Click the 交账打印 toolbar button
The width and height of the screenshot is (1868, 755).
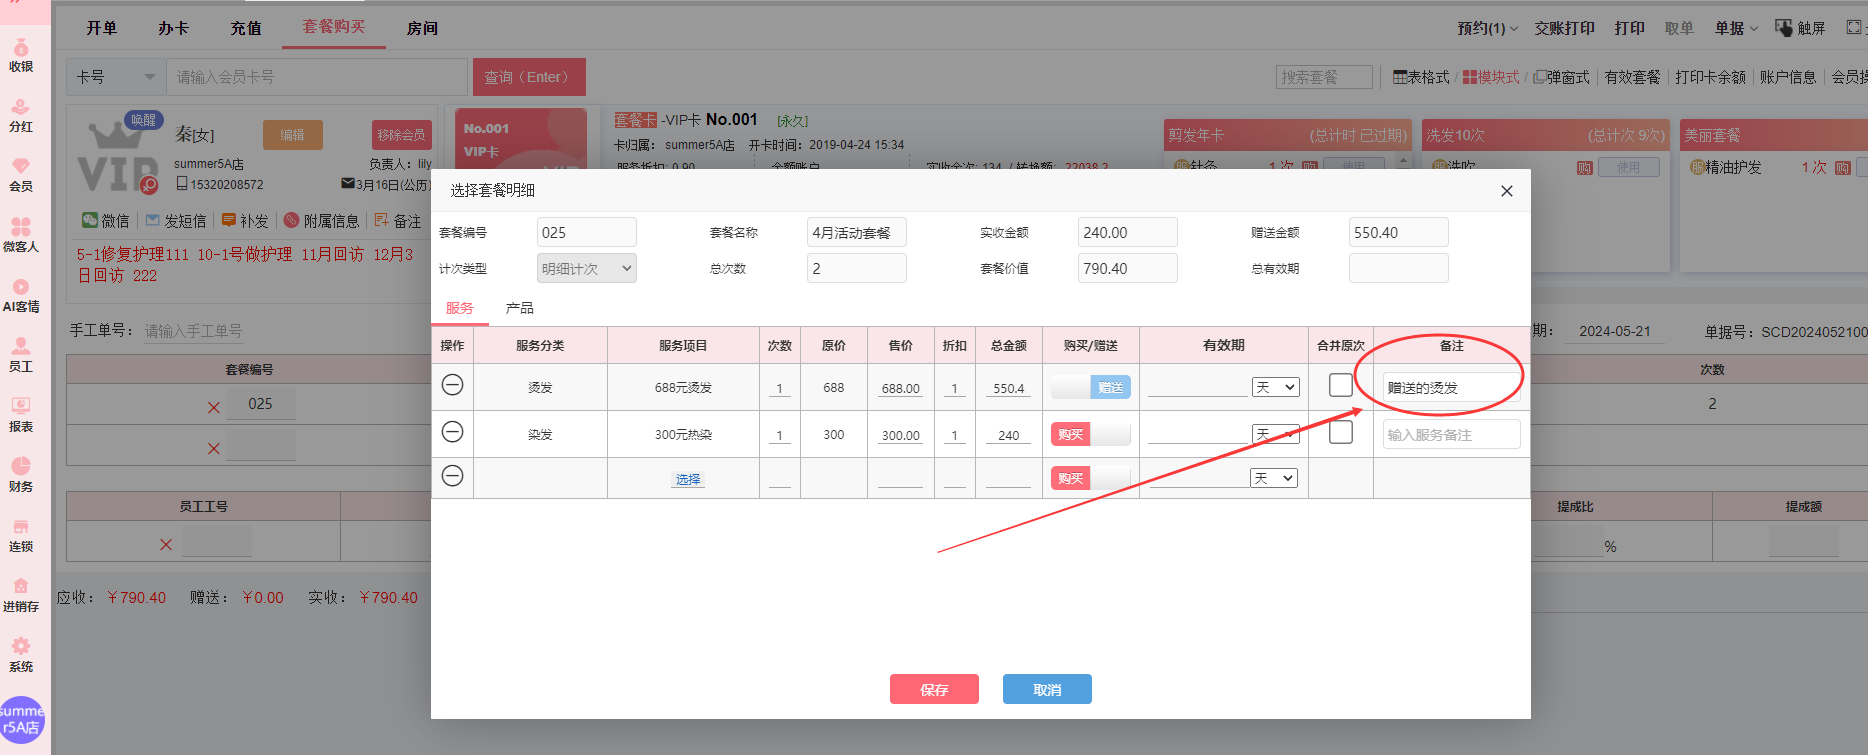(1565, 28)
